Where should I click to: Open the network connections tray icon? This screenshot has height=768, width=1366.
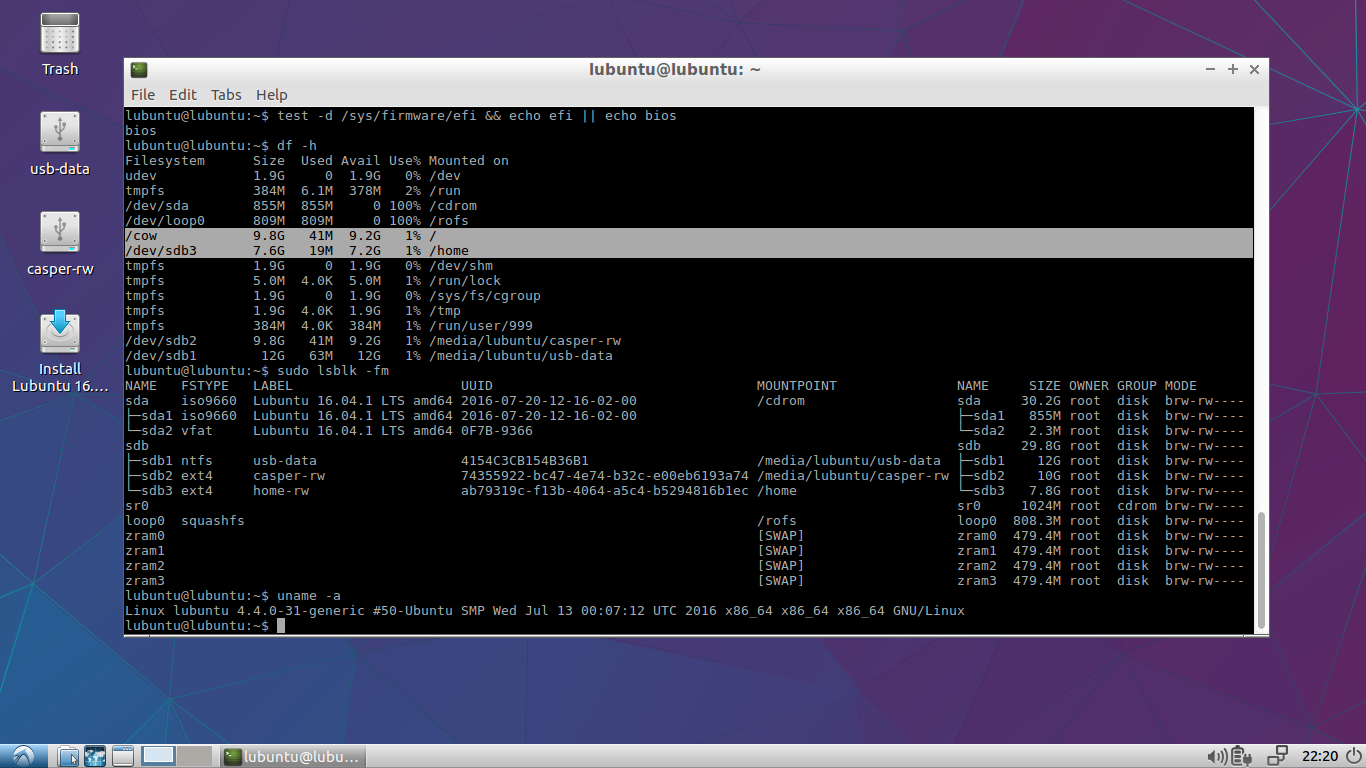coord(1278,756)
